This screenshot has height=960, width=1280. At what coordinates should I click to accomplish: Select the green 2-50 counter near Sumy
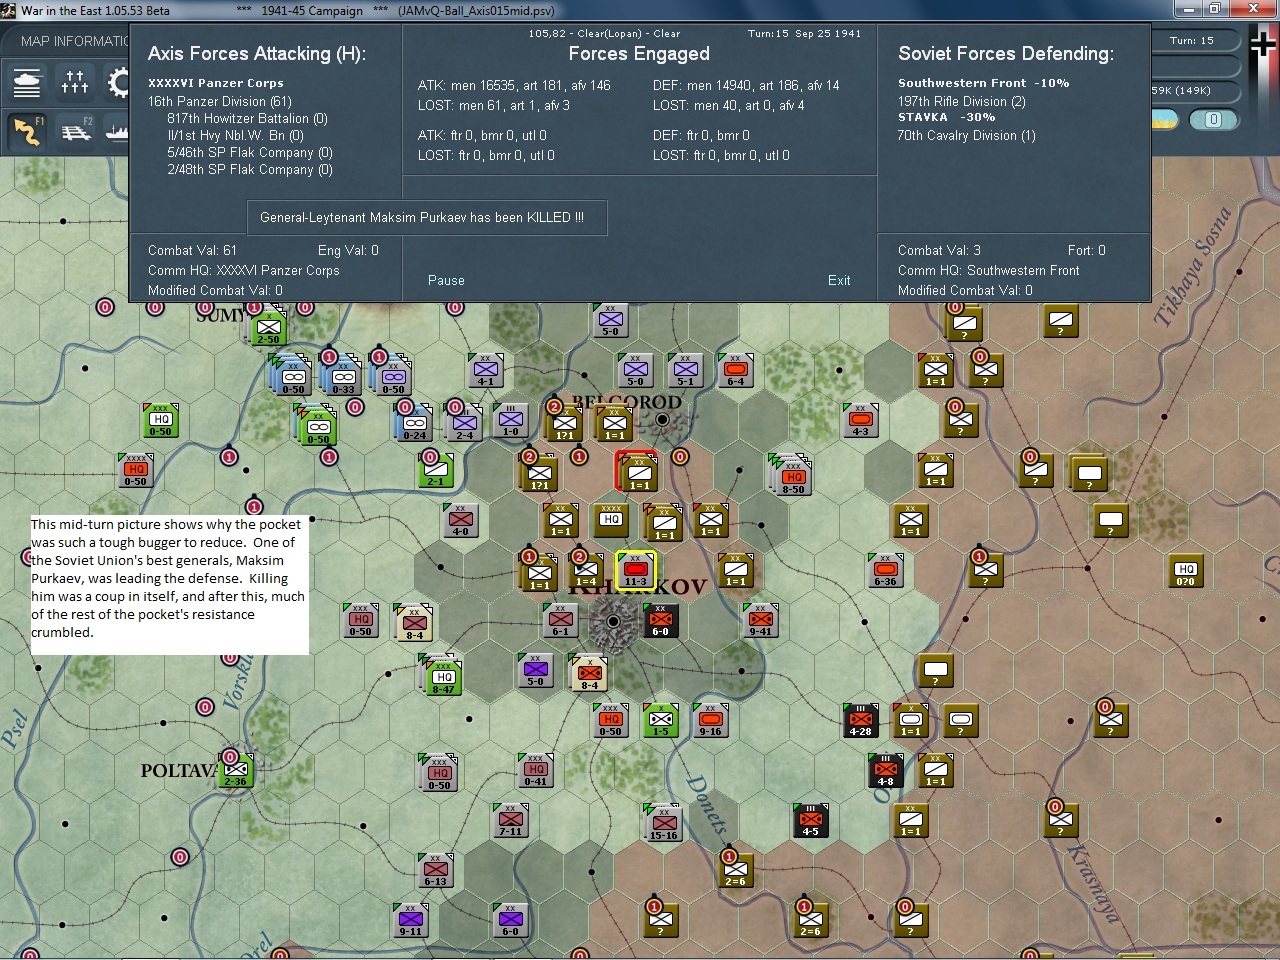click(x=269, y=328)
